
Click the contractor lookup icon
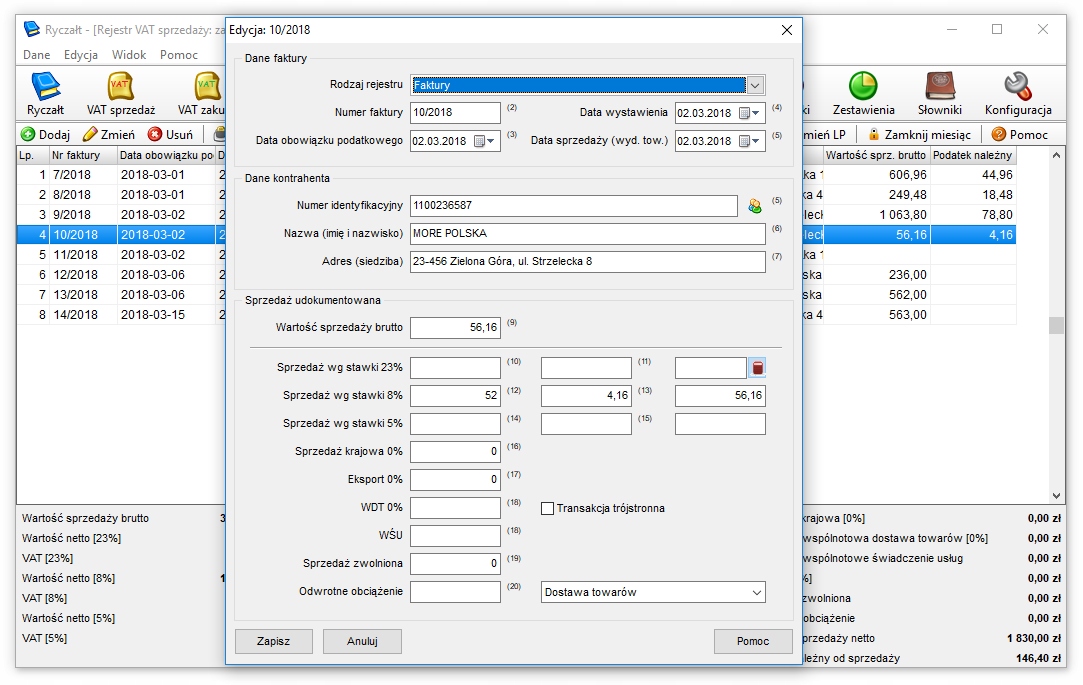point(755,206)
